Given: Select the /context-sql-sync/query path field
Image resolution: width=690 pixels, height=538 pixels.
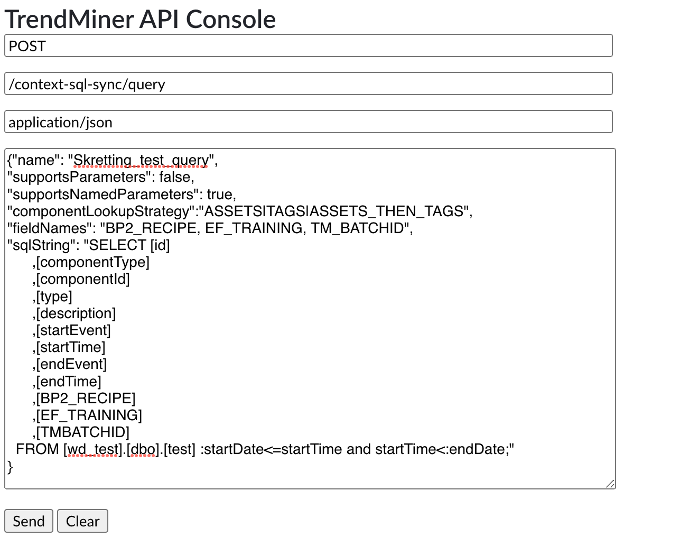Looking at the screenshot, I should tap(308, 84).
